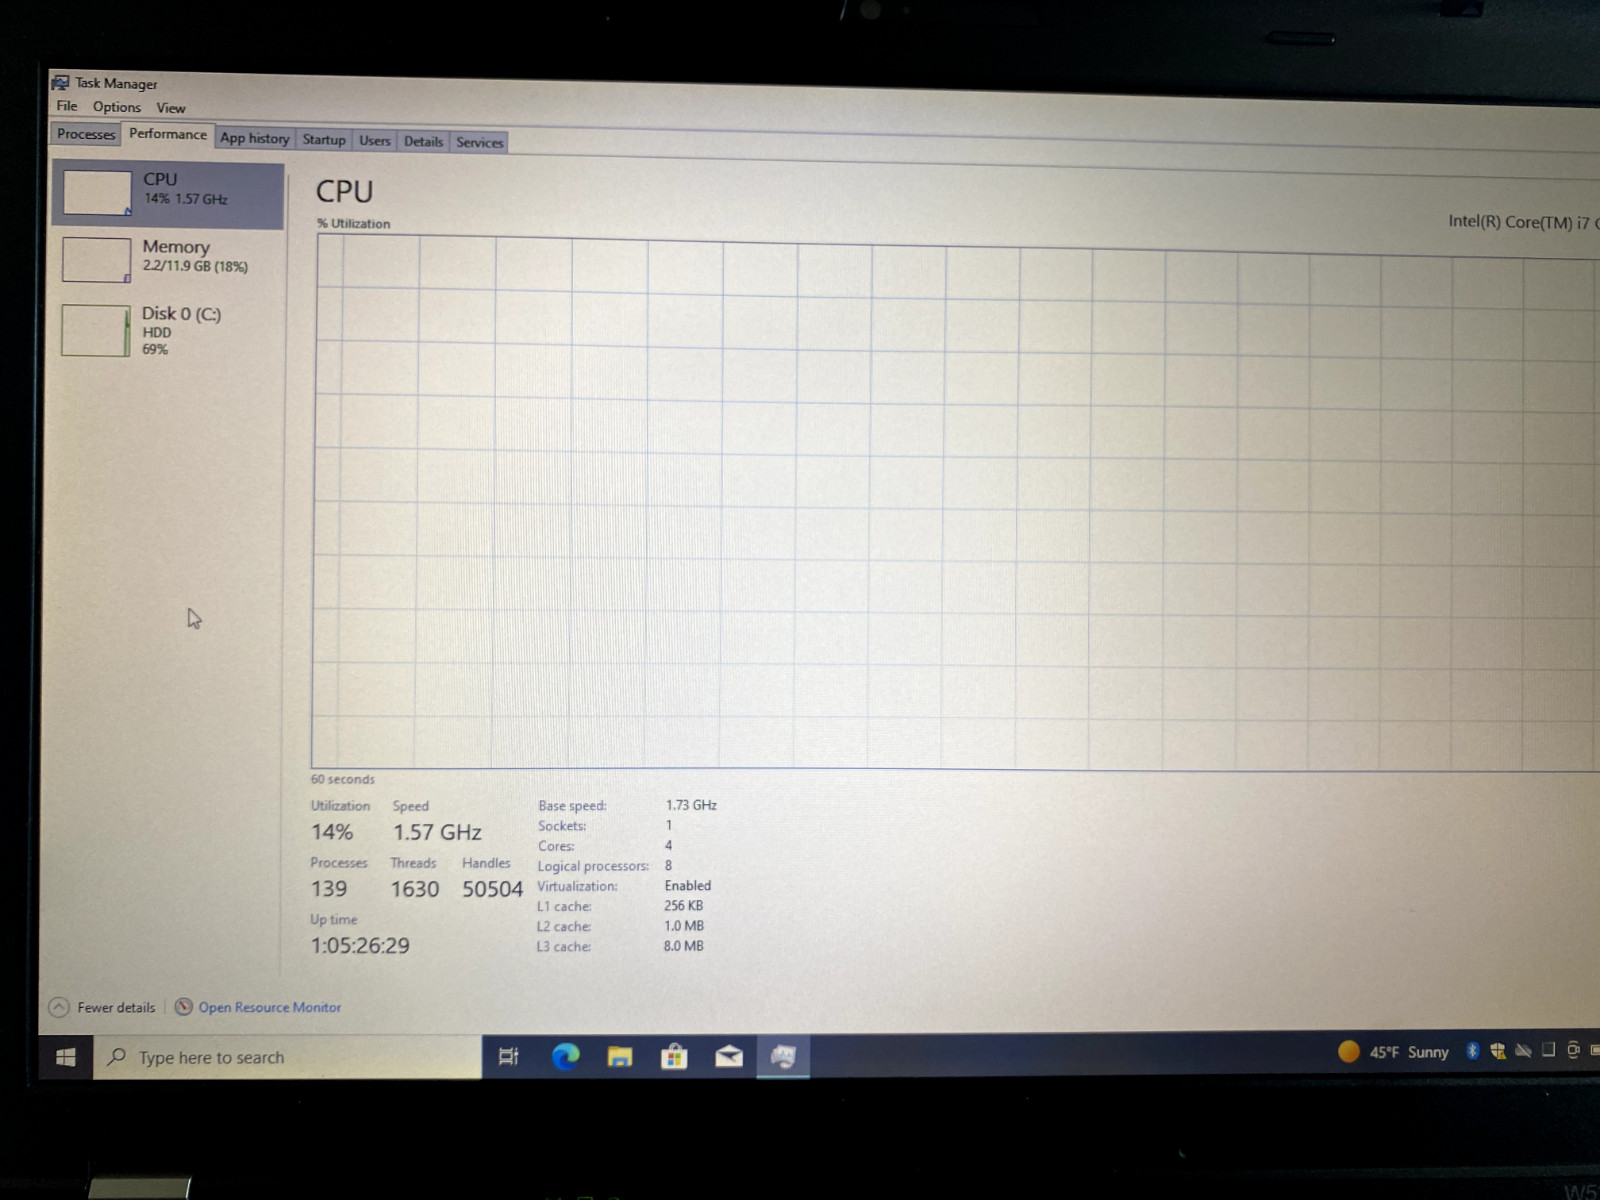
Task: Click the Virtualization value 'Enabled'
Action: [x=688, y=886]
